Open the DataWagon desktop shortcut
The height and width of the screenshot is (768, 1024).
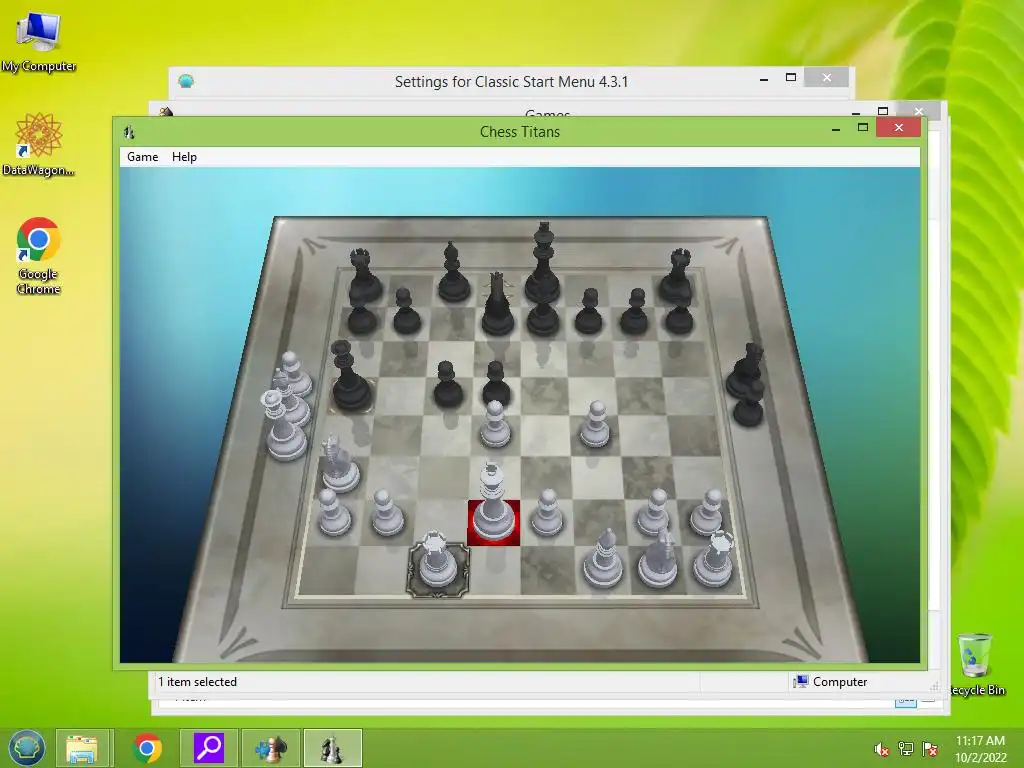(x=39, y=144)
